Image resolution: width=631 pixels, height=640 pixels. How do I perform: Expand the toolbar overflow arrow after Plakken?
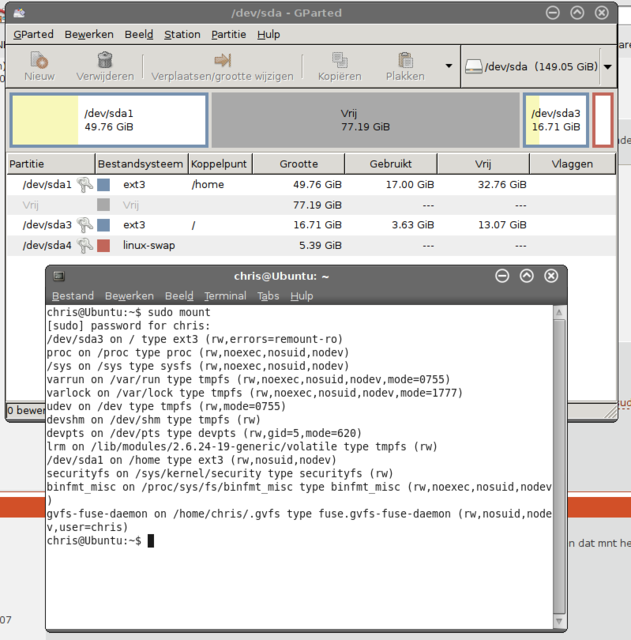coord(447,67)
